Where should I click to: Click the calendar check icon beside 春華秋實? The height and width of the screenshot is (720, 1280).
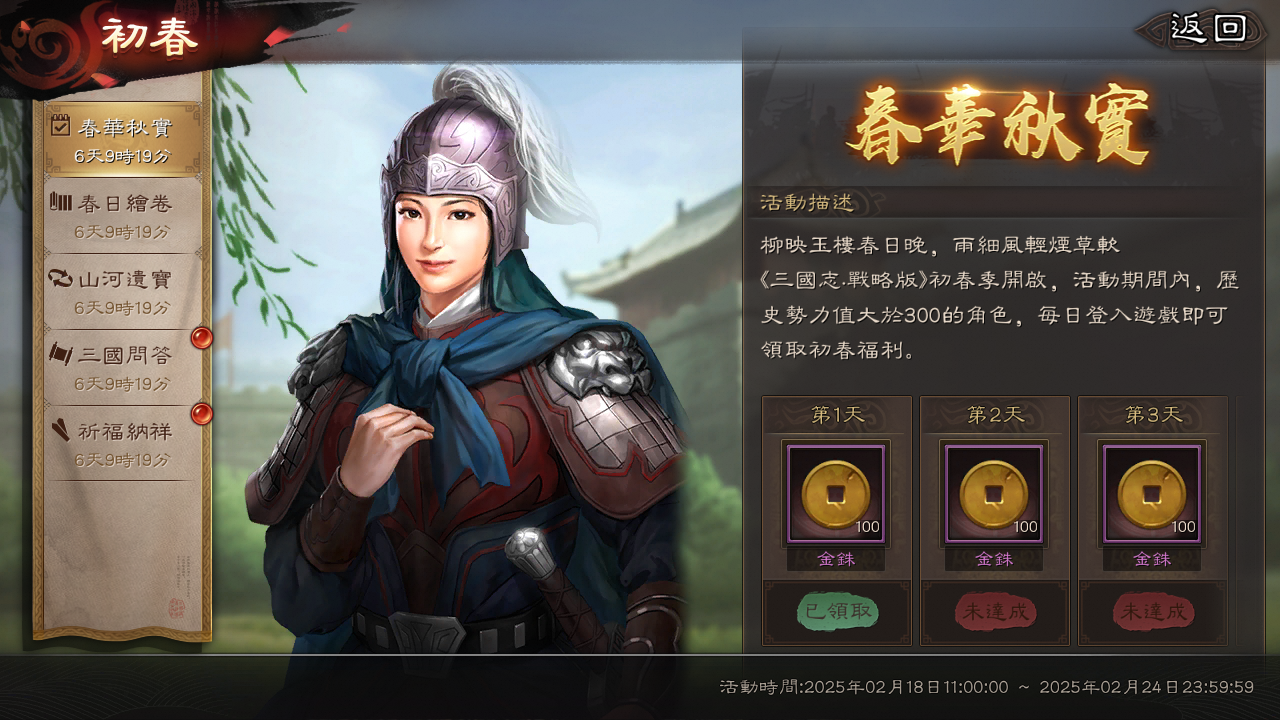(x=60, y=126)
